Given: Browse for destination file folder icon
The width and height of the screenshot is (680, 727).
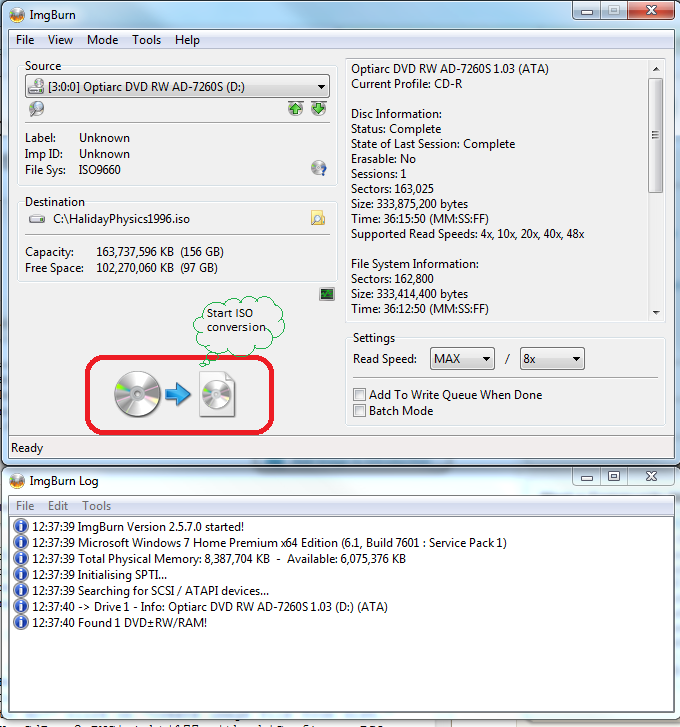Looking at the screenshot, I should coord(318,218).
